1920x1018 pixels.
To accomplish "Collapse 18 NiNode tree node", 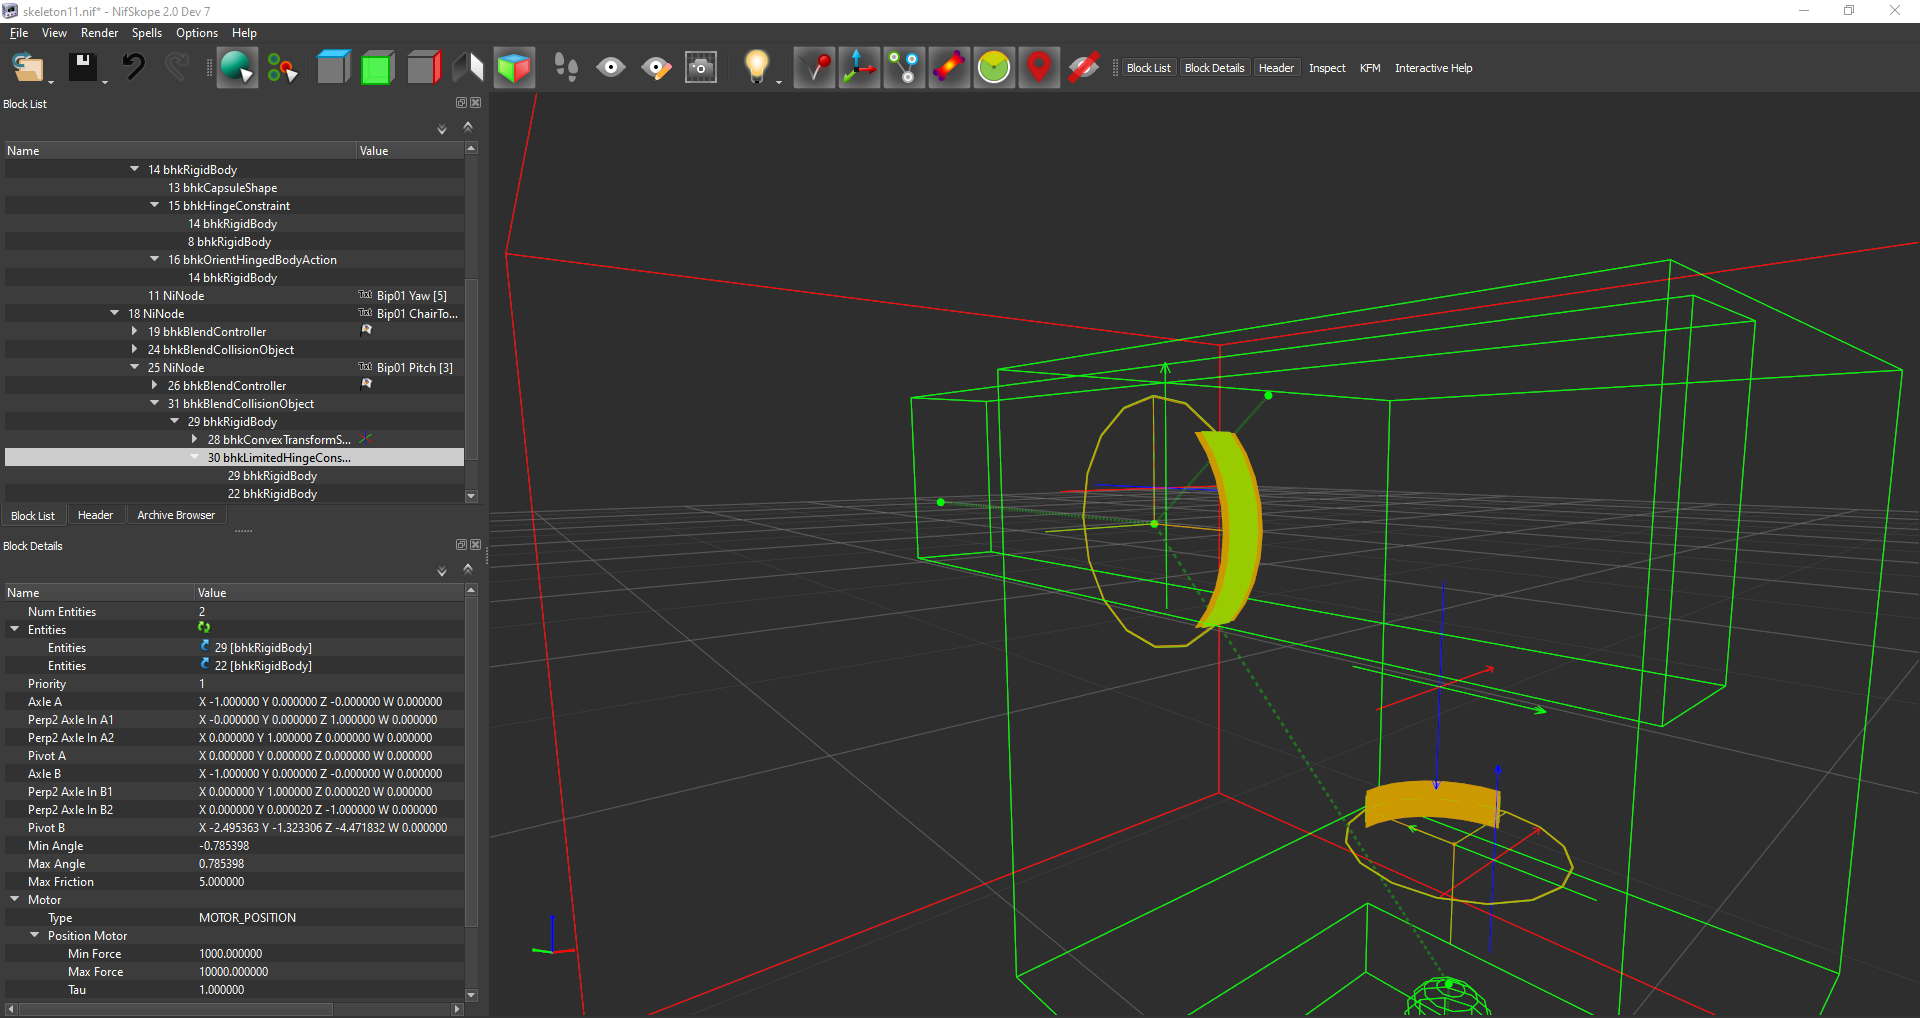I will [114, 313].
